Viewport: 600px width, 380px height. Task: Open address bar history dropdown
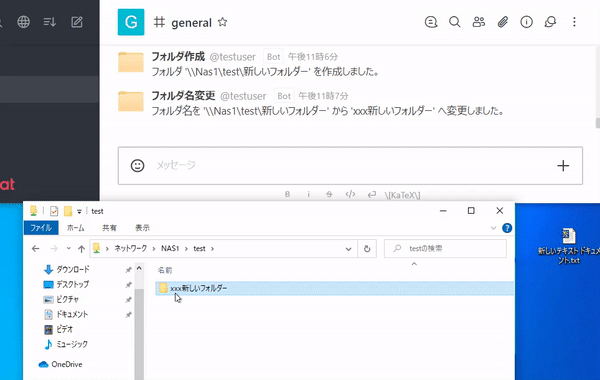point(348,249)
